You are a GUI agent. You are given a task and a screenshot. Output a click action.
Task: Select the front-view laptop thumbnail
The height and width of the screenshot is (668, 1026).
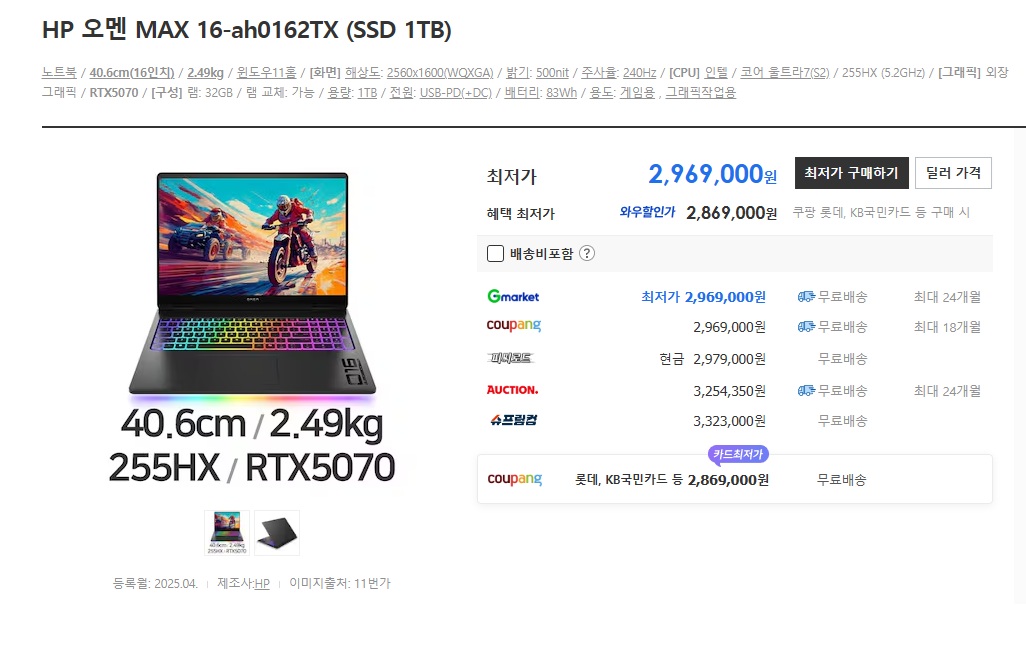point(226,533)
